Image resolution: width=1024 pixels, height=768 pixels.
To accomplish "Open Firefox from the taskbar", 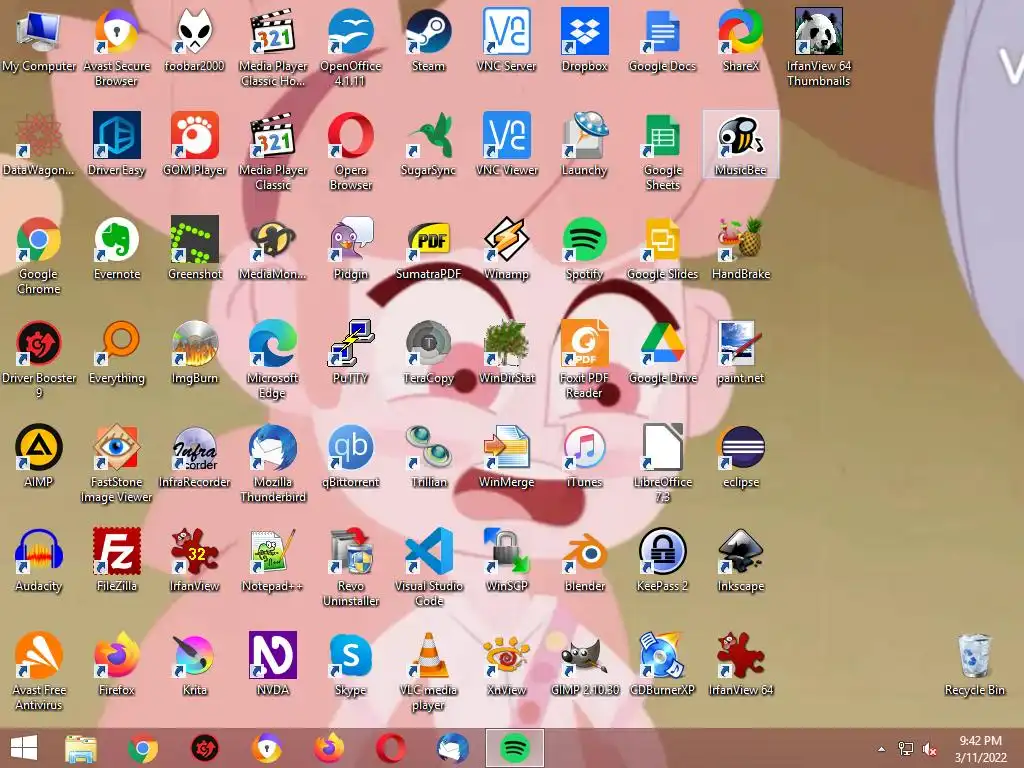I will 328,748.
